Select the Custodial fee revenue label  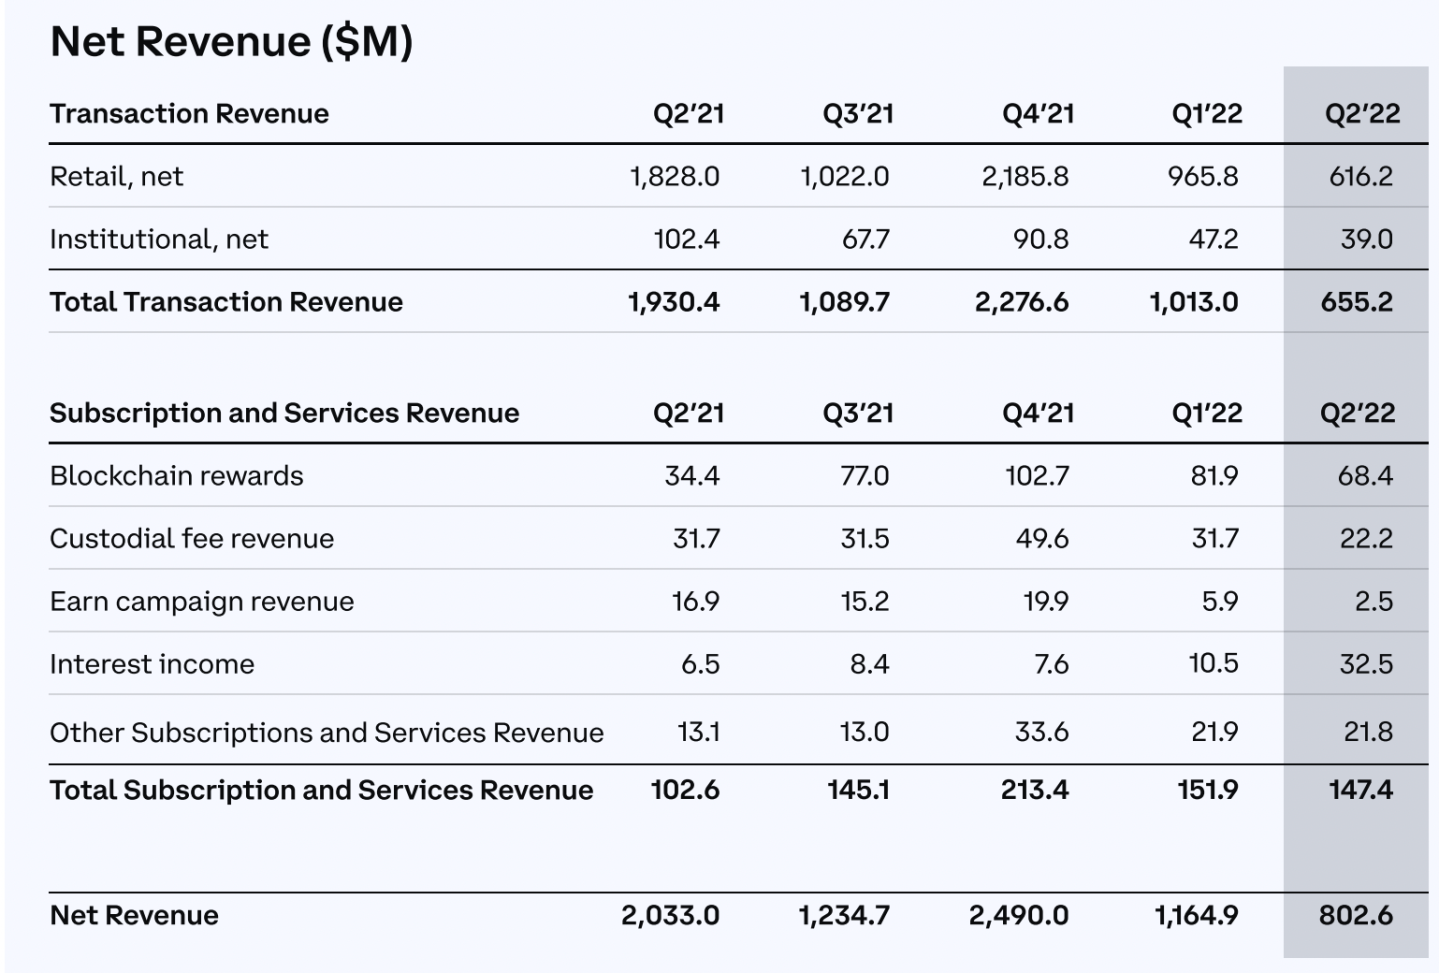[x=192, y=539]
